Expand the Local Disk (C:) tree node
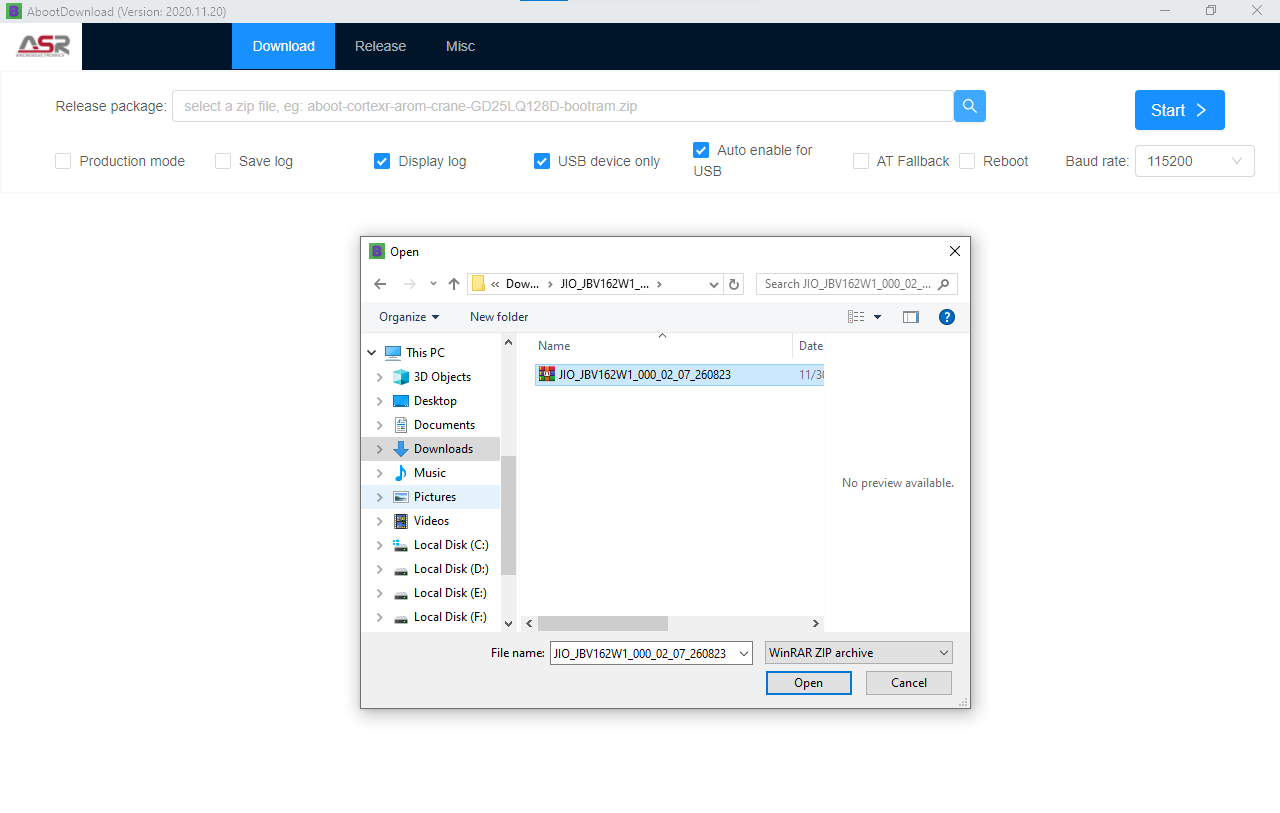This screenshot has width=1280, height=813. click(379, 545)
